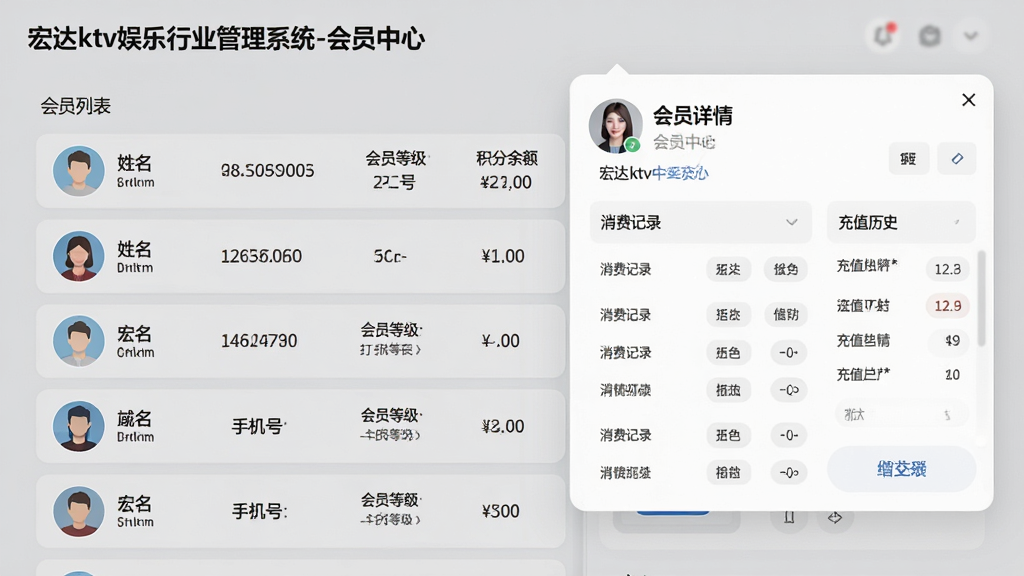1024x576 pixels.
Task: Click the gray square button beside the pencil icon
Action: [x=908, y=159]
